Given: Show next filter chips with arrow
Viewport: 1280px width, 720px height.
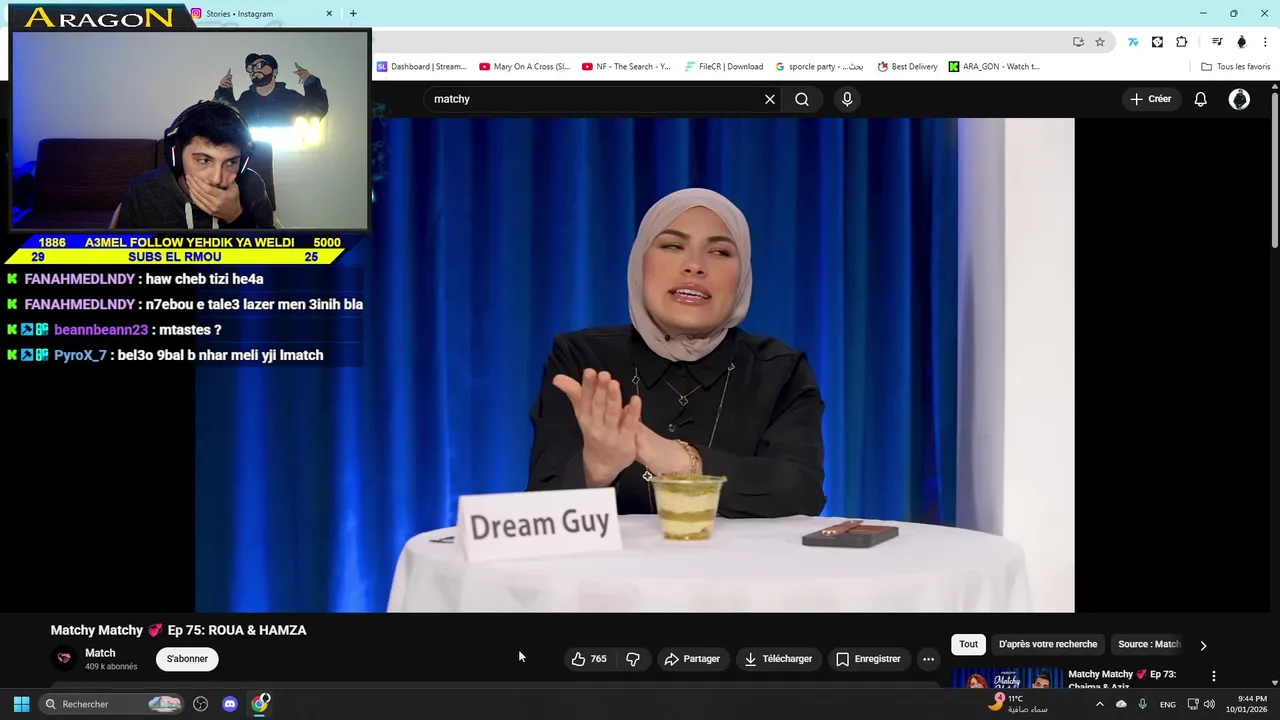Looking at the screenshot, I should pyautogui.click(x=1203, y=645).
